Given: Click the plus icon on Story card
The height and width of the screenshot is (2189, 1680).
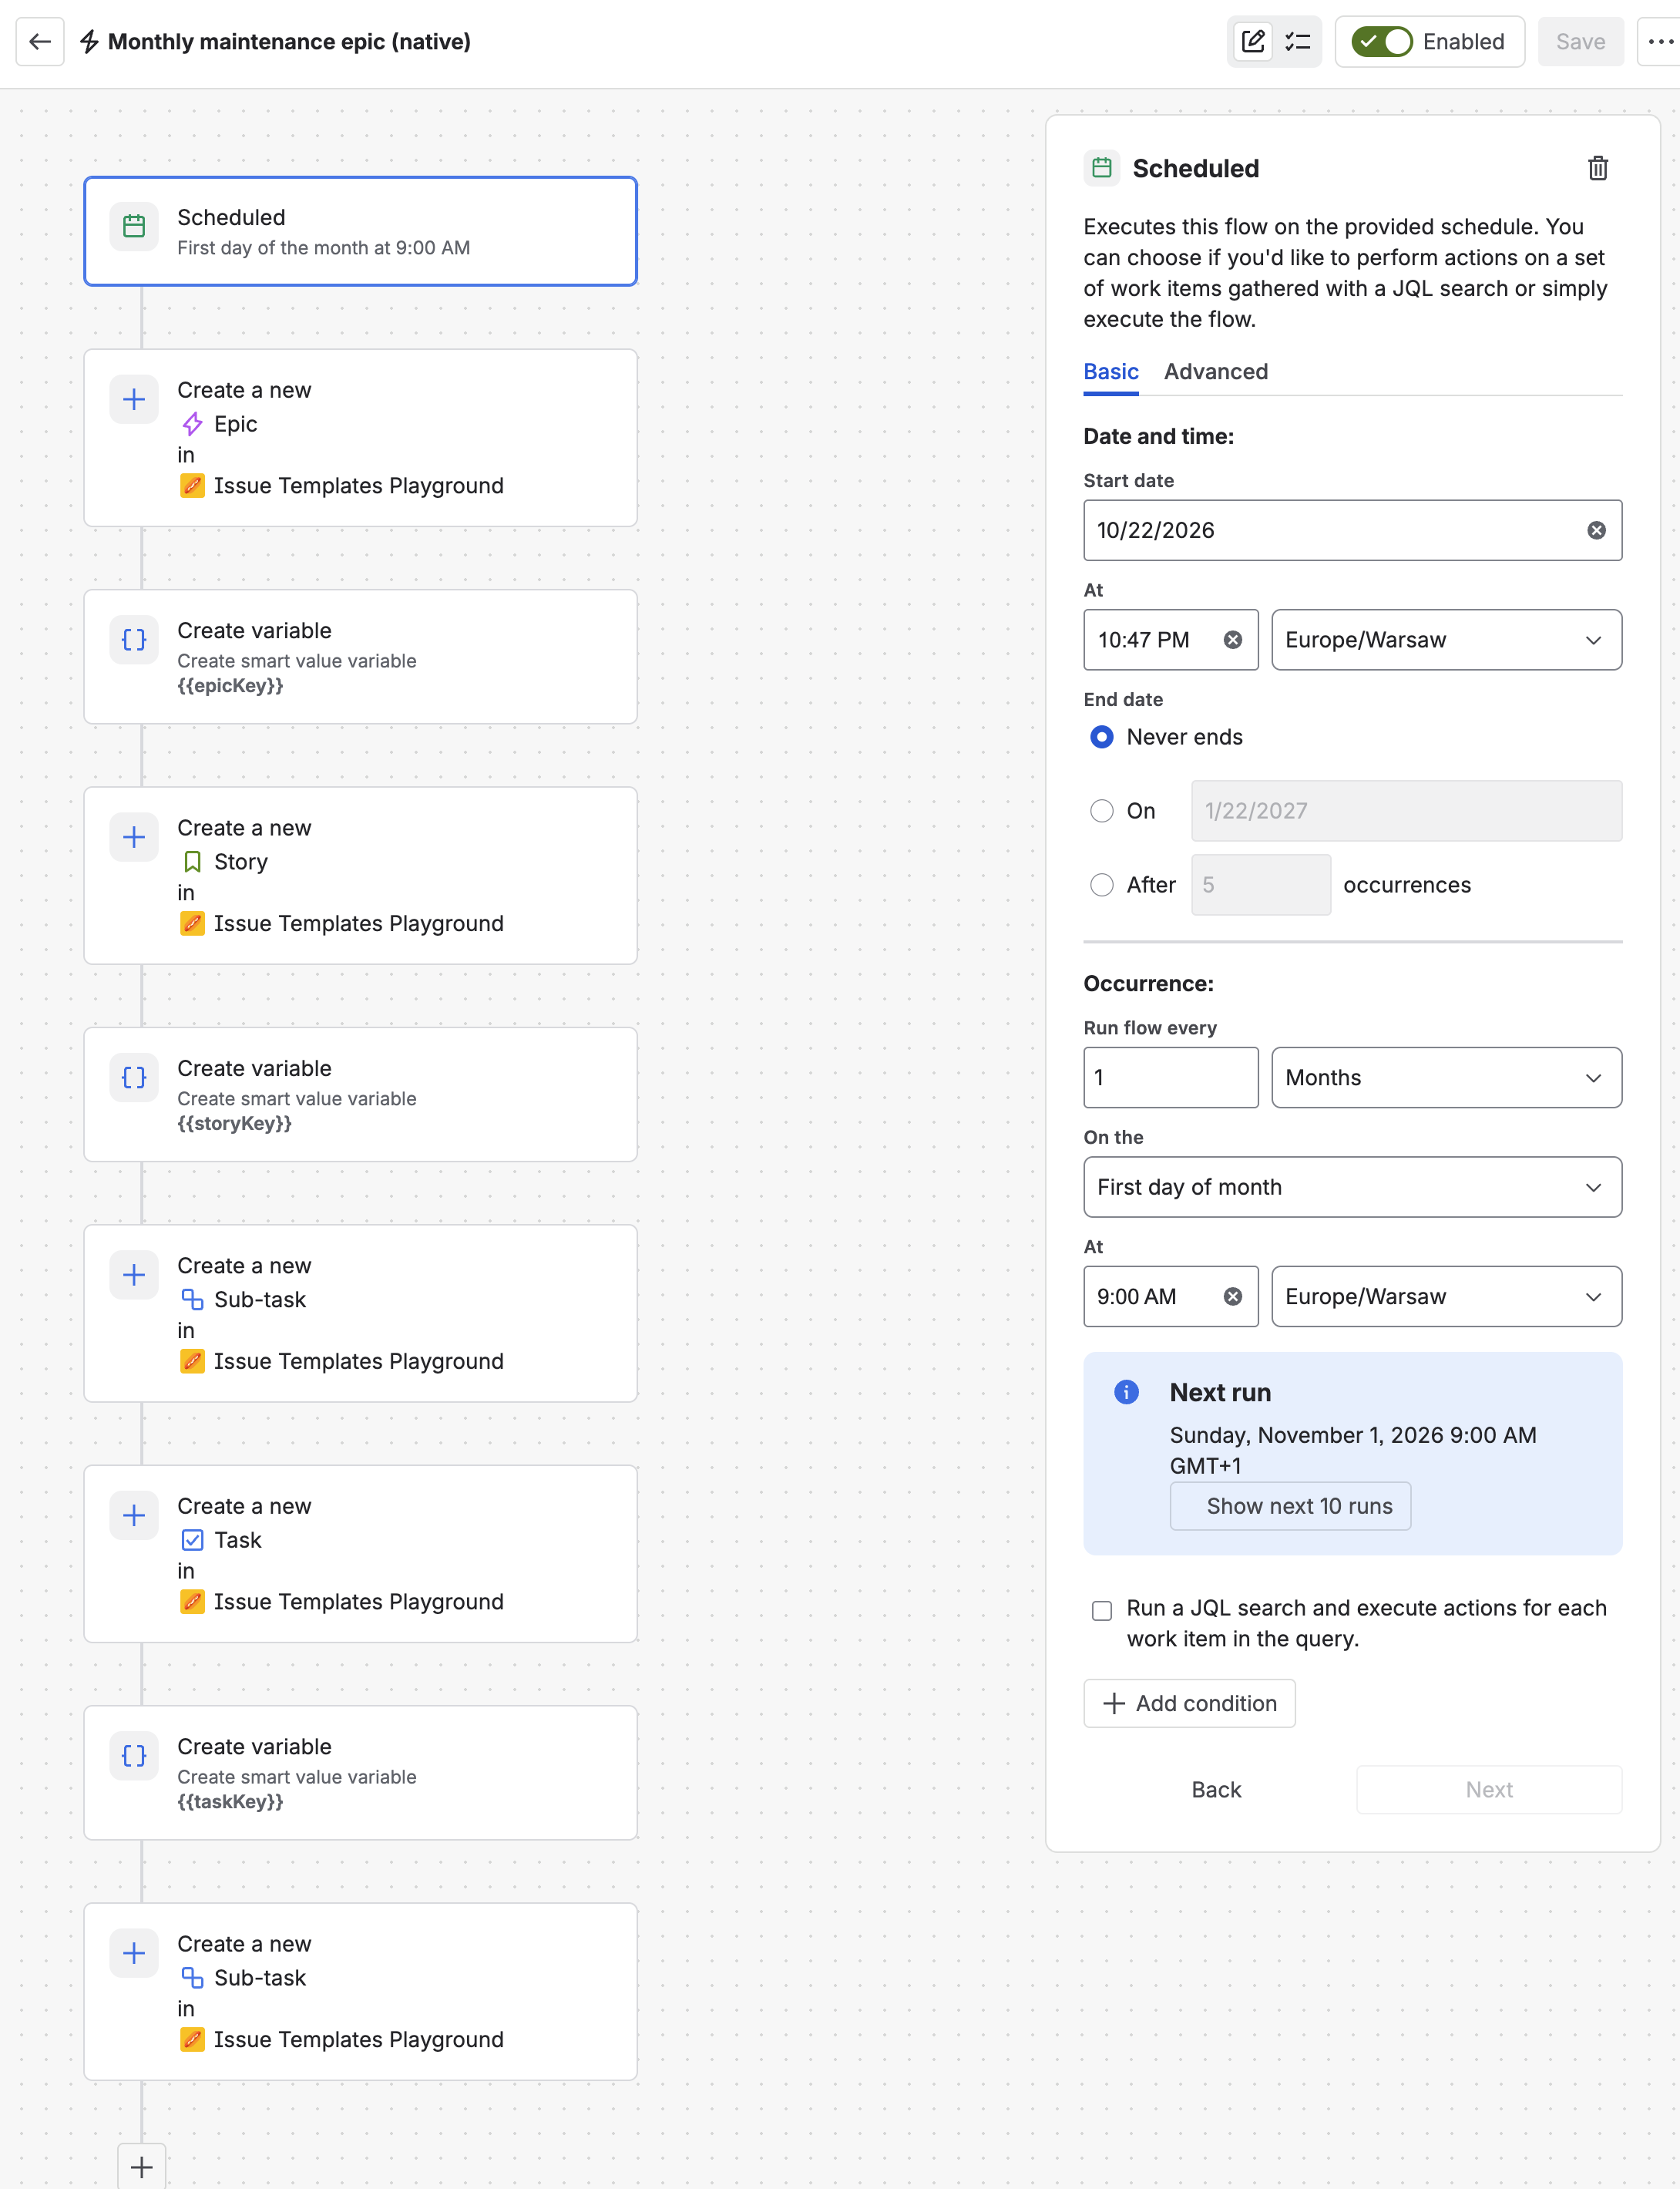Looking at the screenshot, I should pyautogui.click(x=134, y=837).
